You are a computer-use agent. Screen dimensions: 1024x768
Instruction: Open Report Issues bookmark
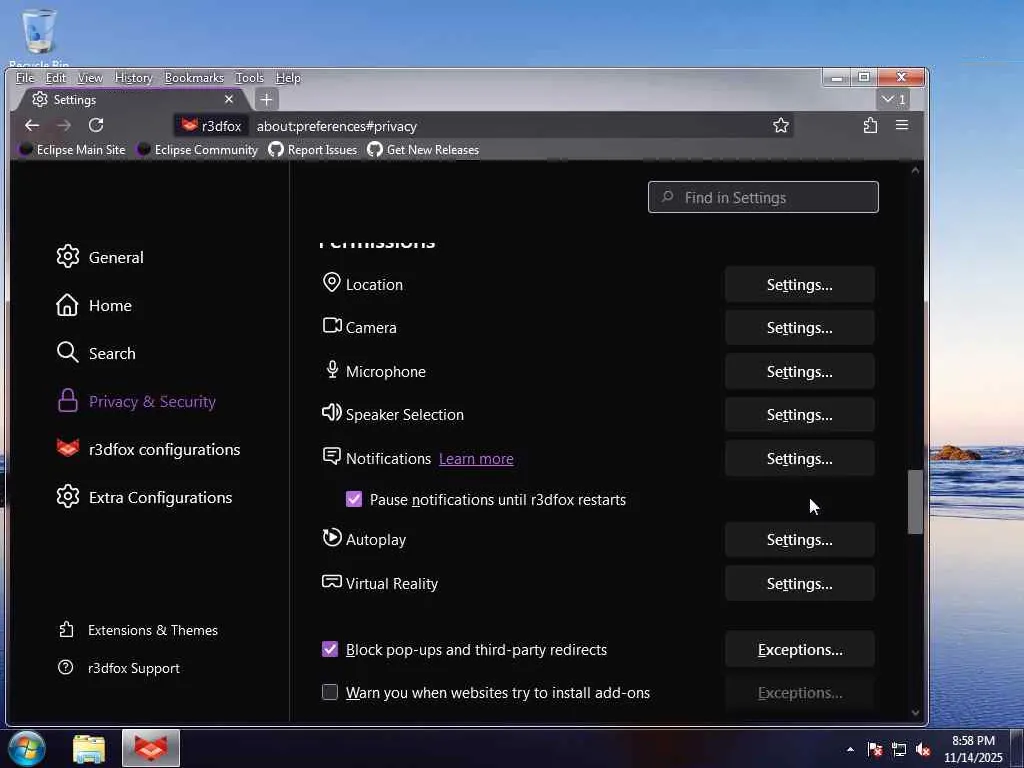pos(313,150)
